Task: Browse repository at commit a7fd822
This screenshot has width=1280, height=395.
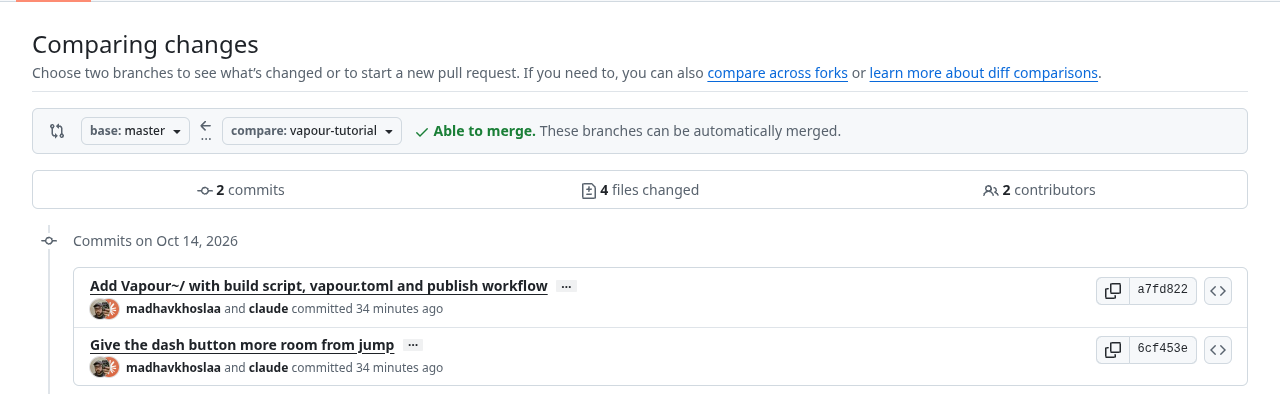Action: (1218, 291)
